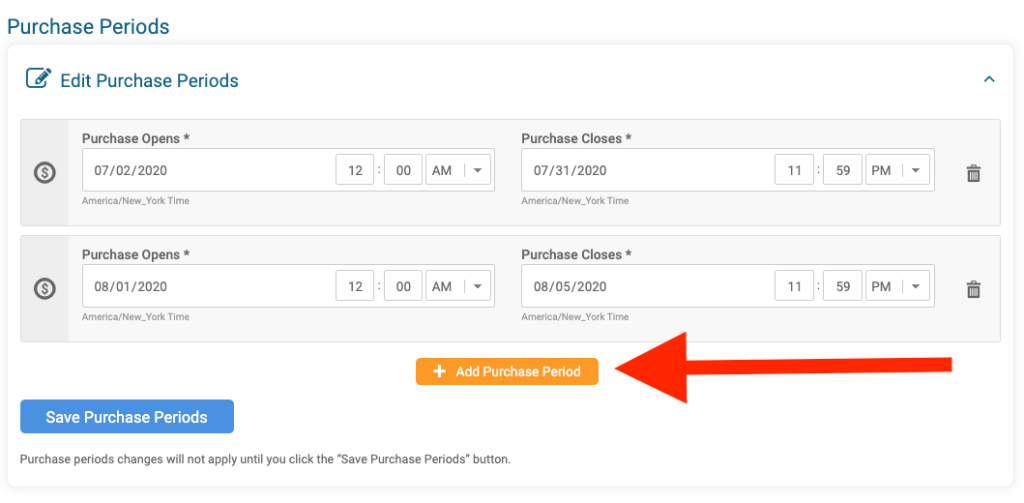Click minutes field 59 in second Purchase Closes
This screenshot has height=503, width=1024.
point(843,286)
